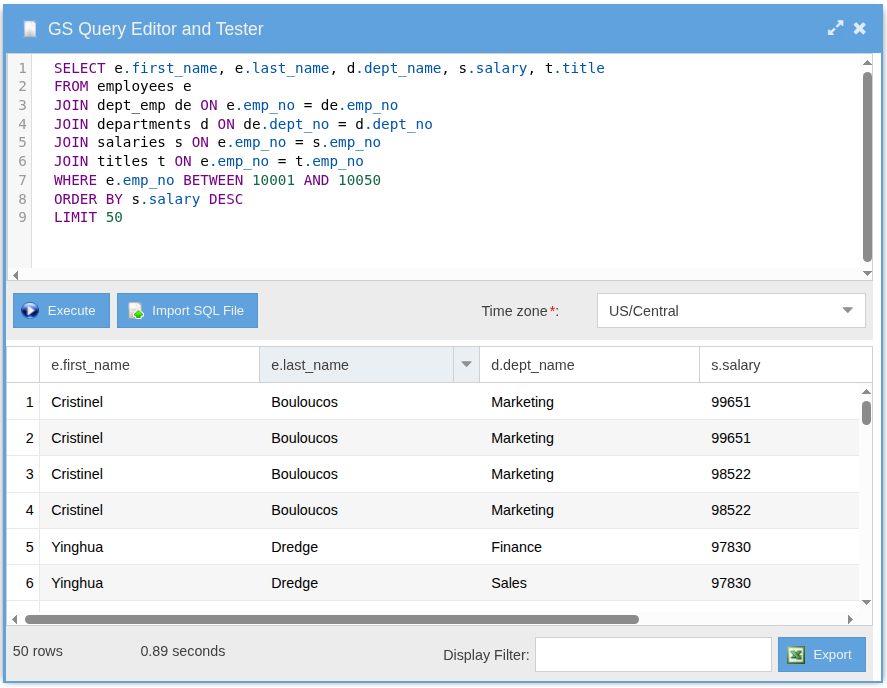Click 'FROM employees e' on line 2
The height and width of the screenshot is (688, 887).
point(123,87)
